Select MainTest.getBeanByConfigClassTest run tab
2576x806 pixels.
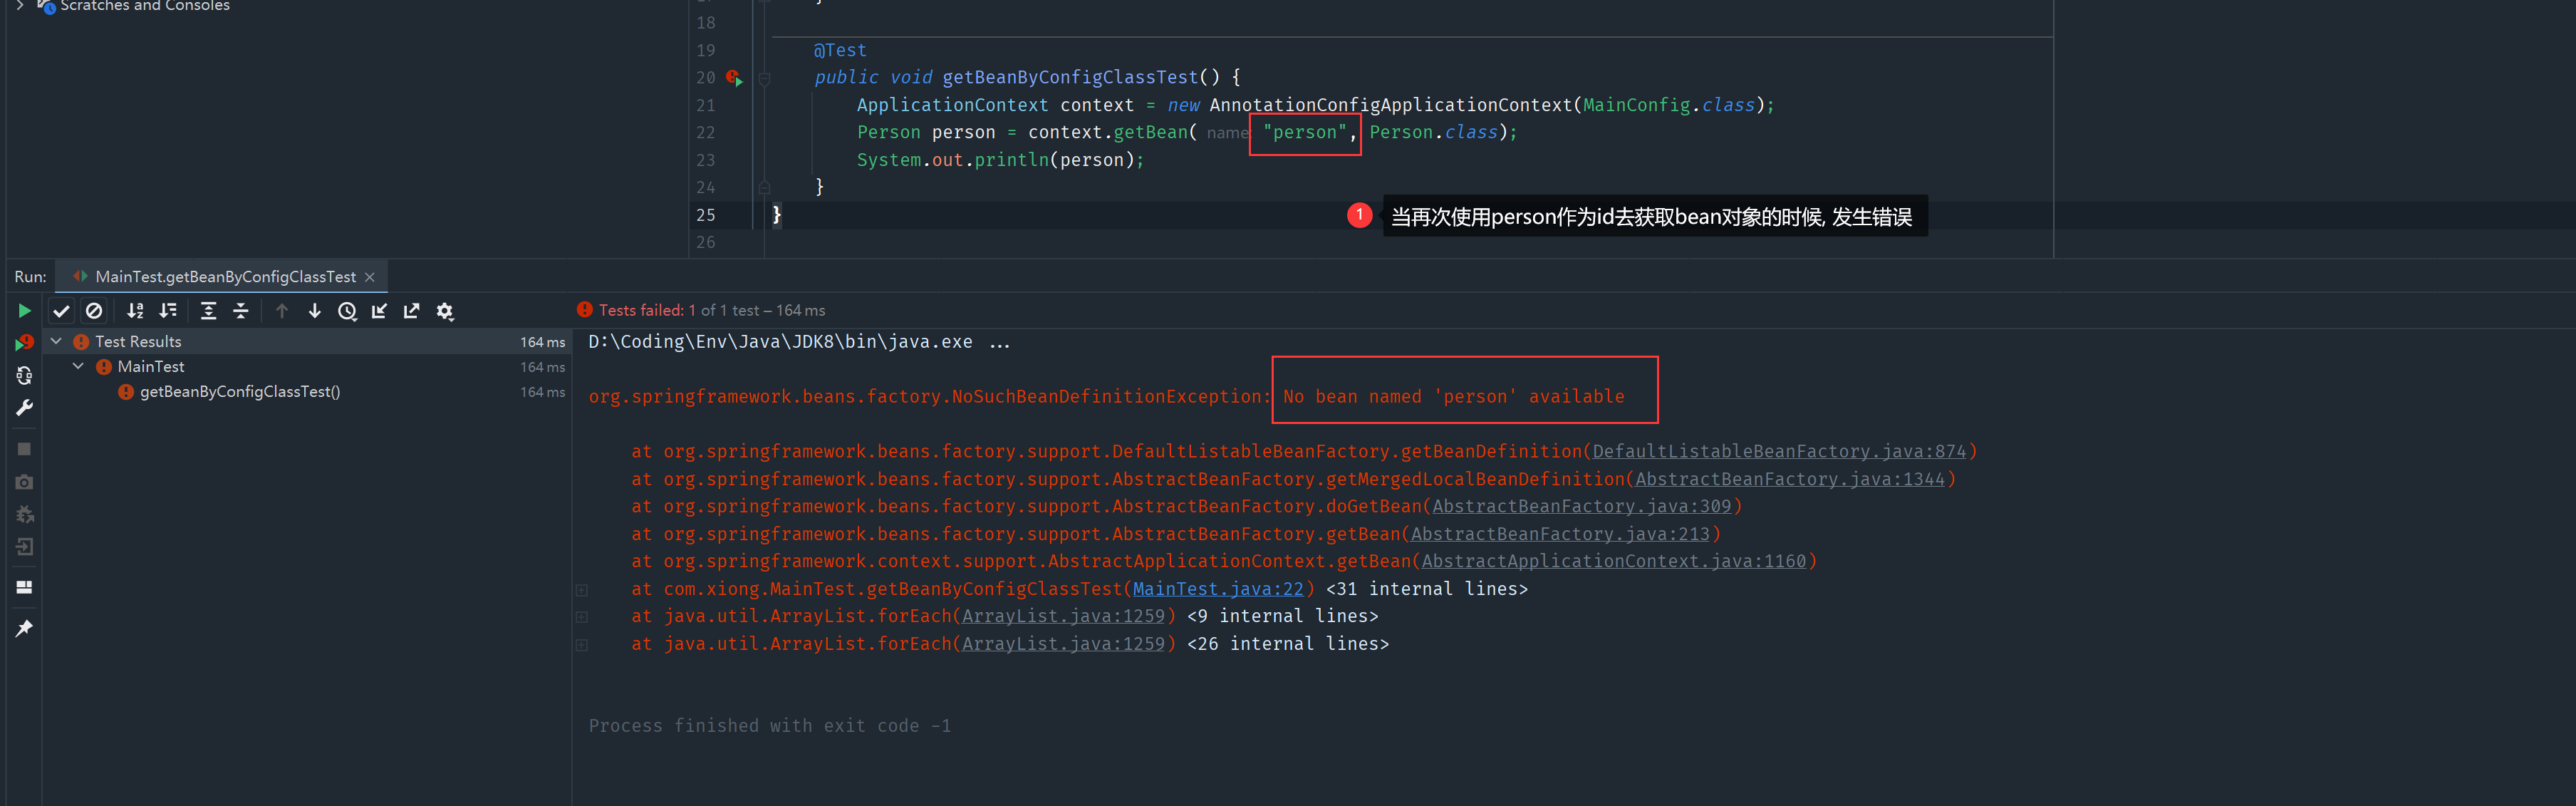pos(225,277)
